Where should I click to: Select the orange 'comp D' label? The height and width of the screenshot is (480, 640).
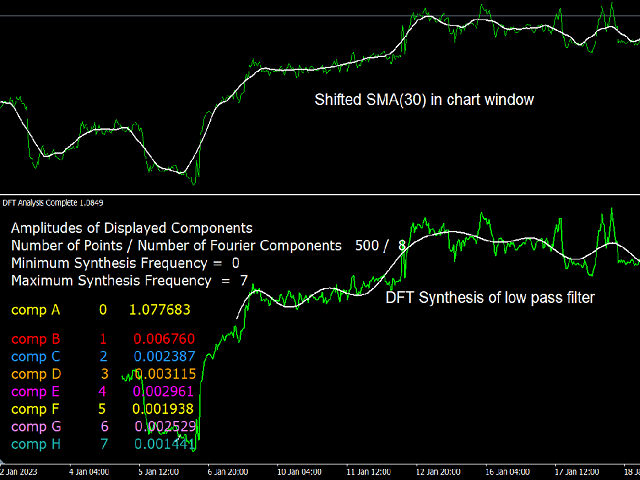click(x=36, y=374)
